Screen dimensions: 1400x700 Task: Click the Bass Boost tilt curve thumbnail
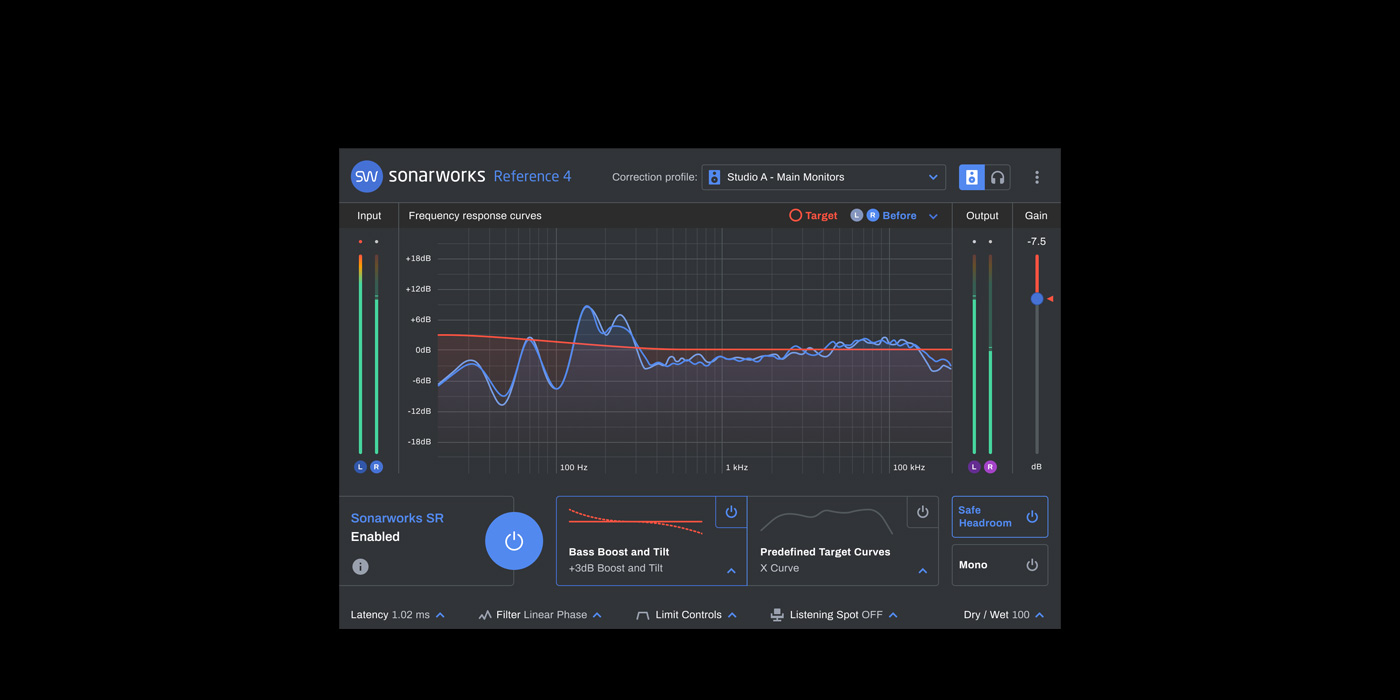coord(636,521)
